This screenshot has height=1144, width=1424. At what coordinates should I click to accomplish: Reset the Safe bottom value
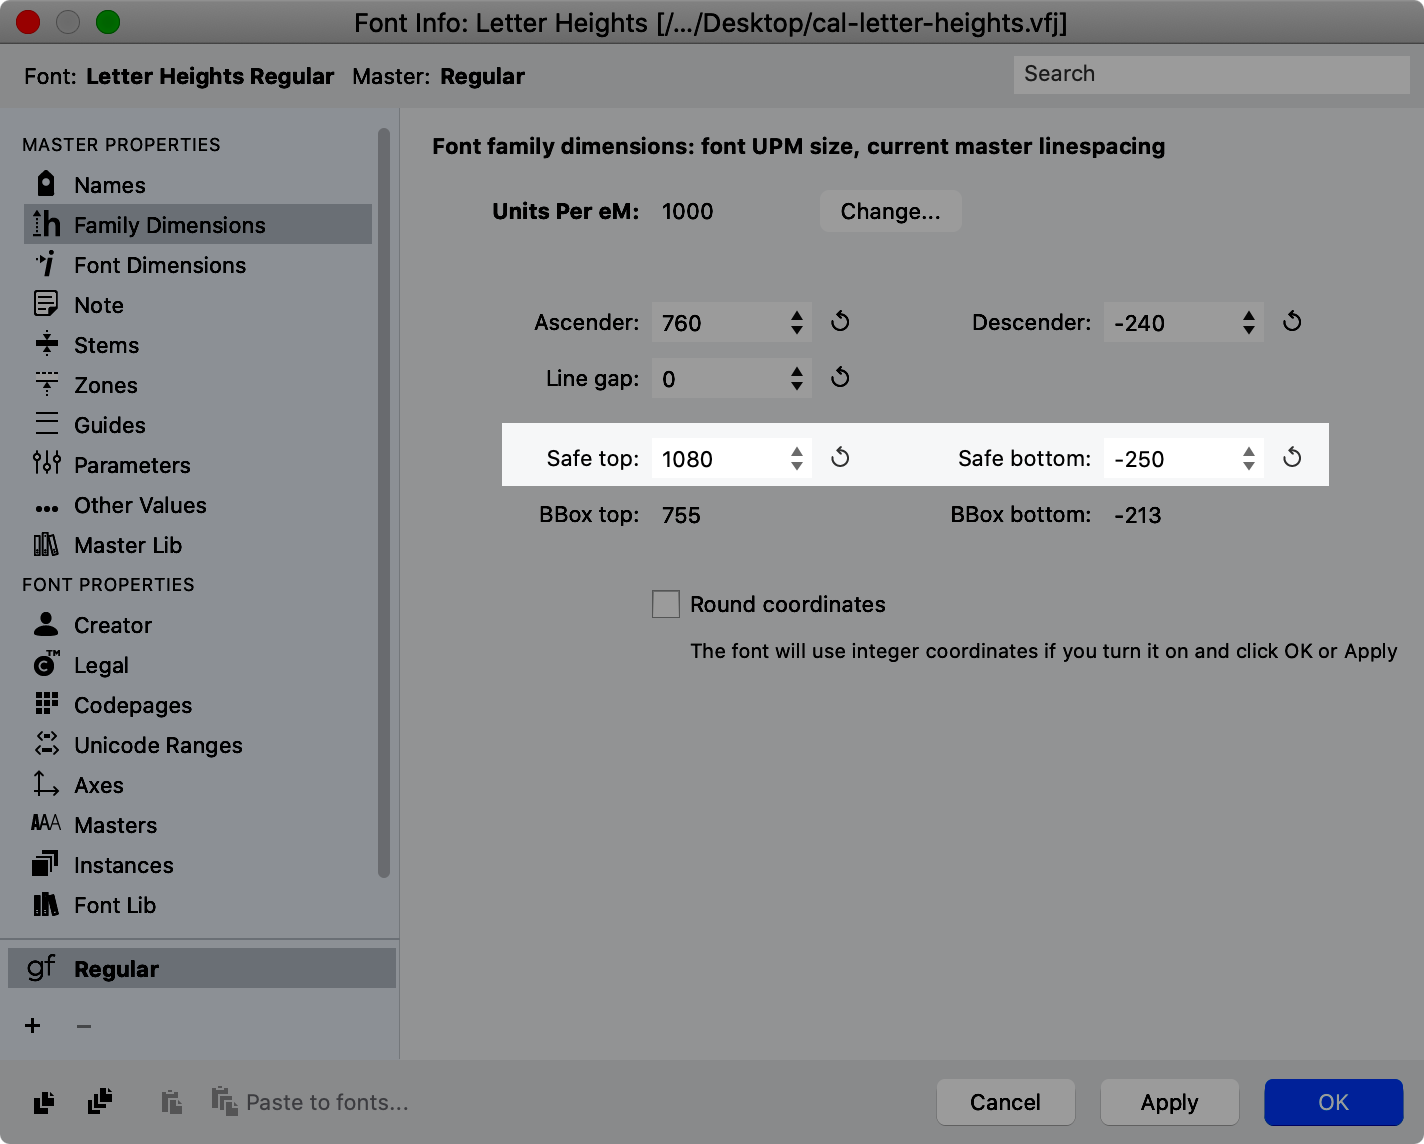(1292, 458)
